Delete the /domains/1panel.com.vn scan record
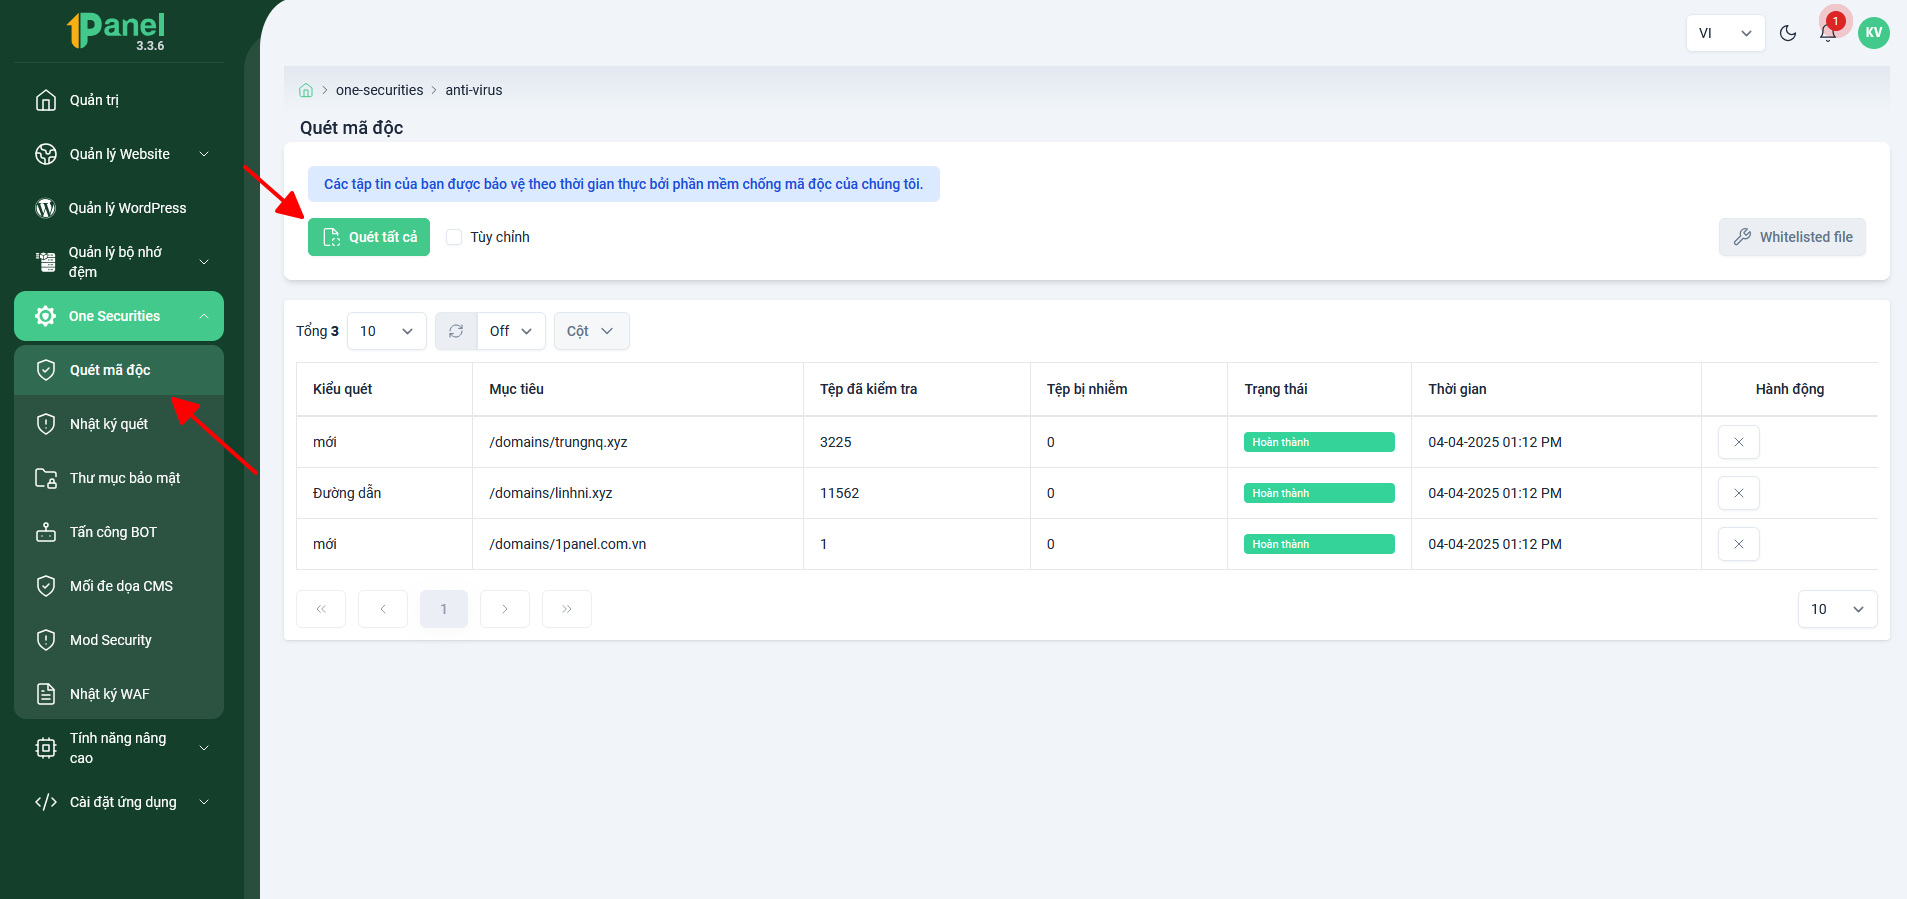Image resolution: width=1907 pixels, height=899 pixels. point(1739,544)
